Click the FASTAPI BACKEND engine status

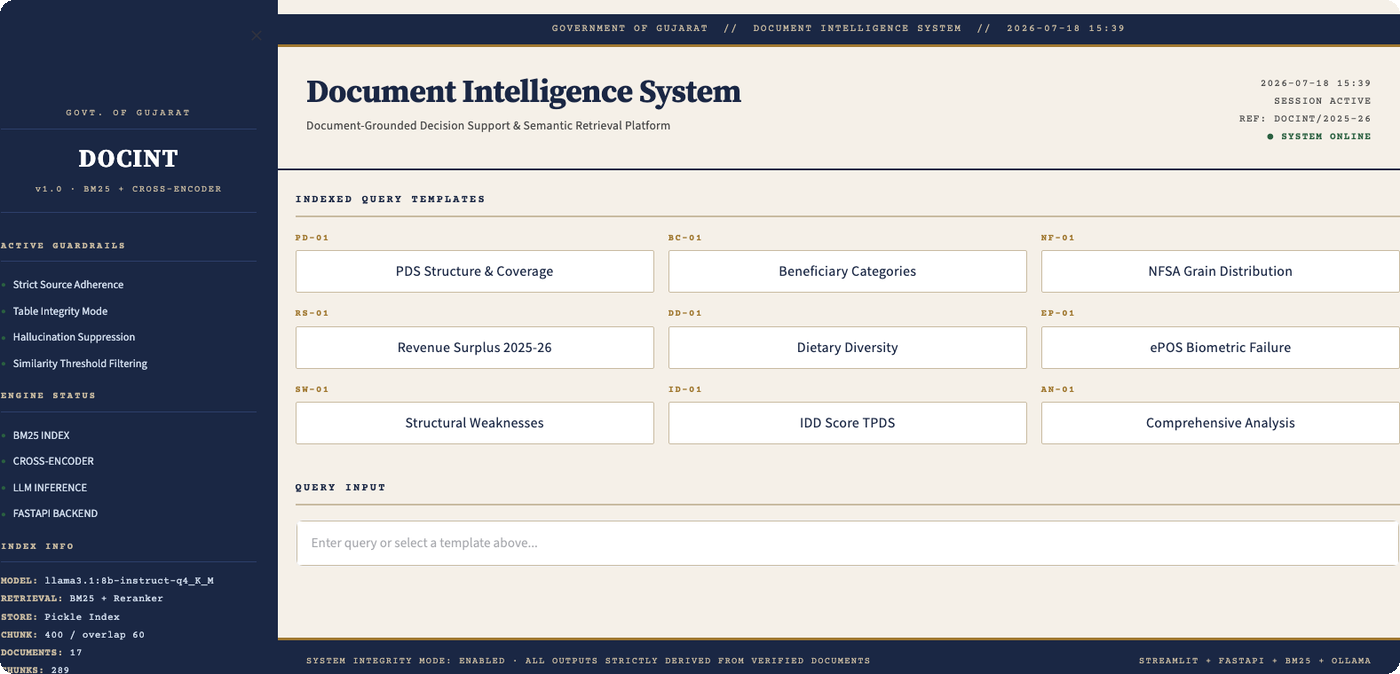pos(55,513)
